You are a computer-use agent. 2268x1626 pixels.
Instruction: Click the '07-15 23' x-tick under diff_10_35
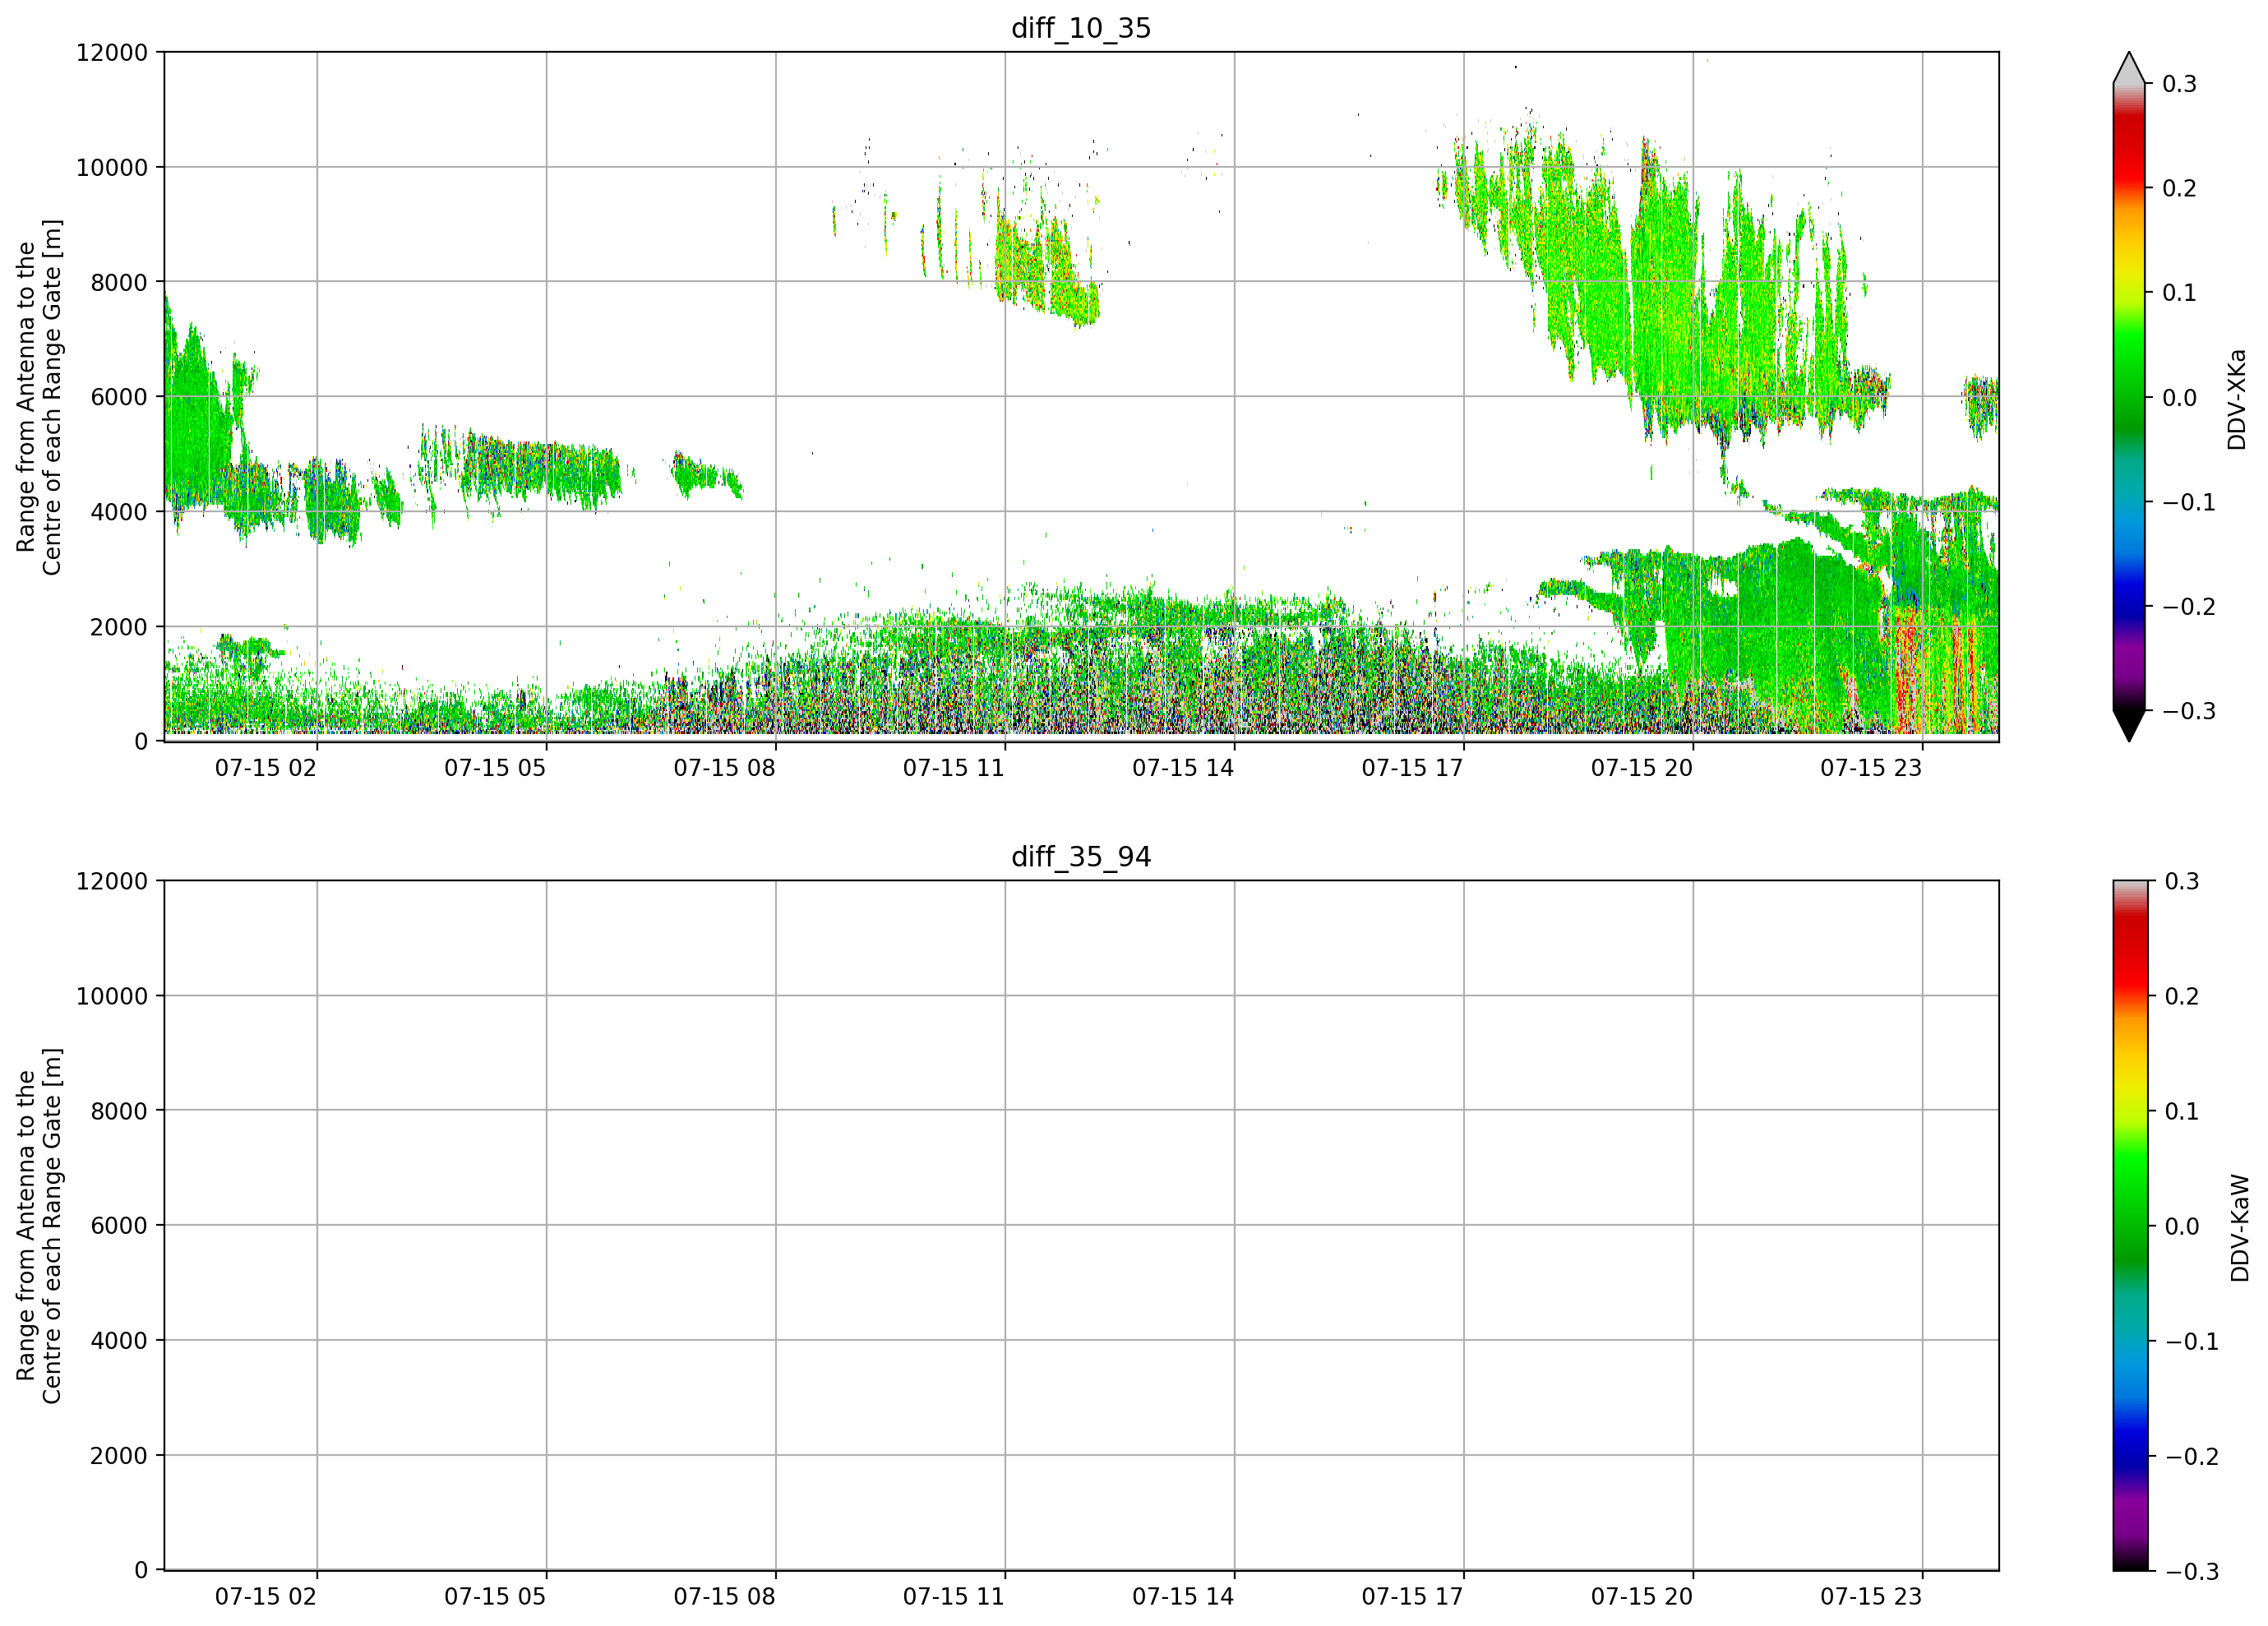pos(1871,768)
